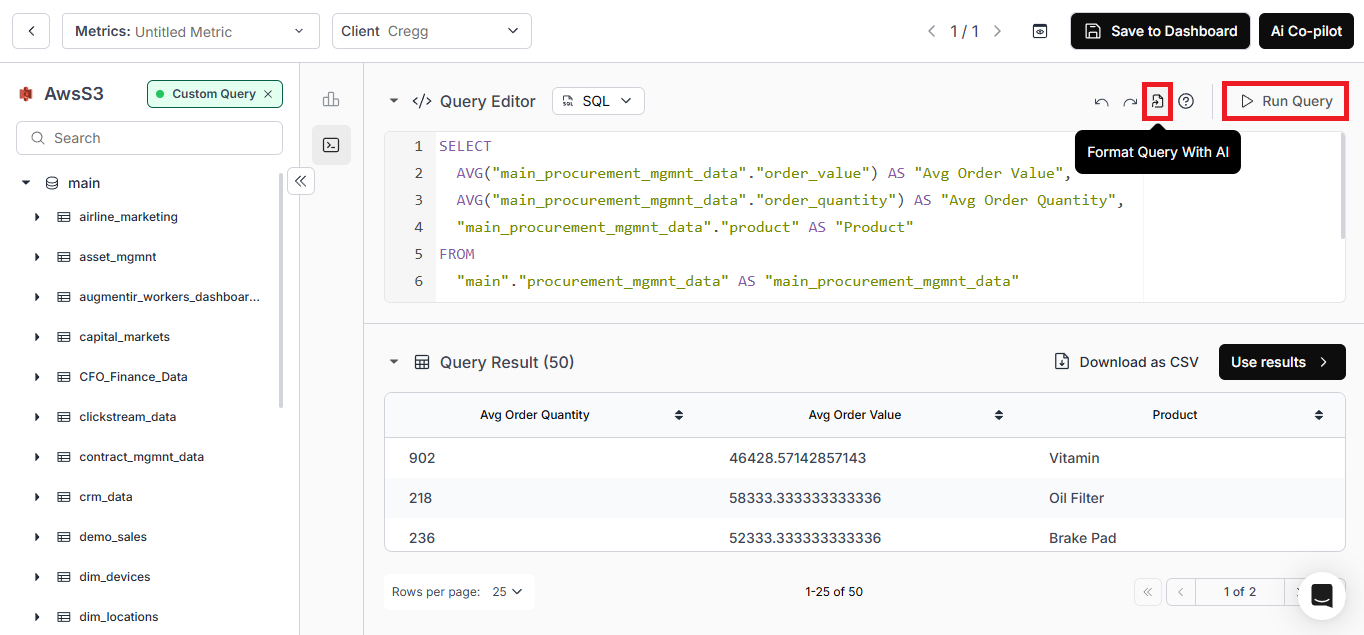Viewport: 1364px width, 635px height.
Task: Click page indicator 1 of 2
Action: point(1239,592)
